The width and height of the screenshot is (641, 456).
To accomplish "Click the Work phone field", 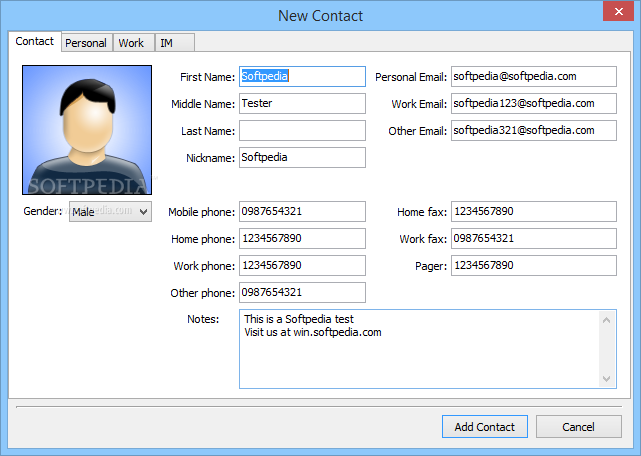I will pos(303,265).
